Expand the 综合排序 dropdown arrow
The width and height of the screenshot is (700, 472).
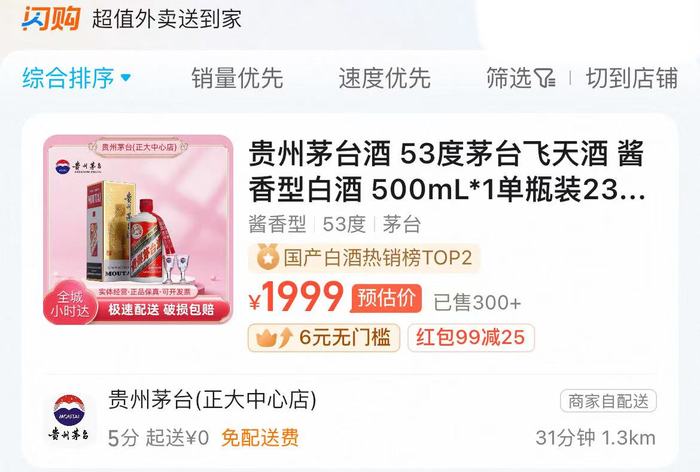pyautogui.click(x=126, y=78)
